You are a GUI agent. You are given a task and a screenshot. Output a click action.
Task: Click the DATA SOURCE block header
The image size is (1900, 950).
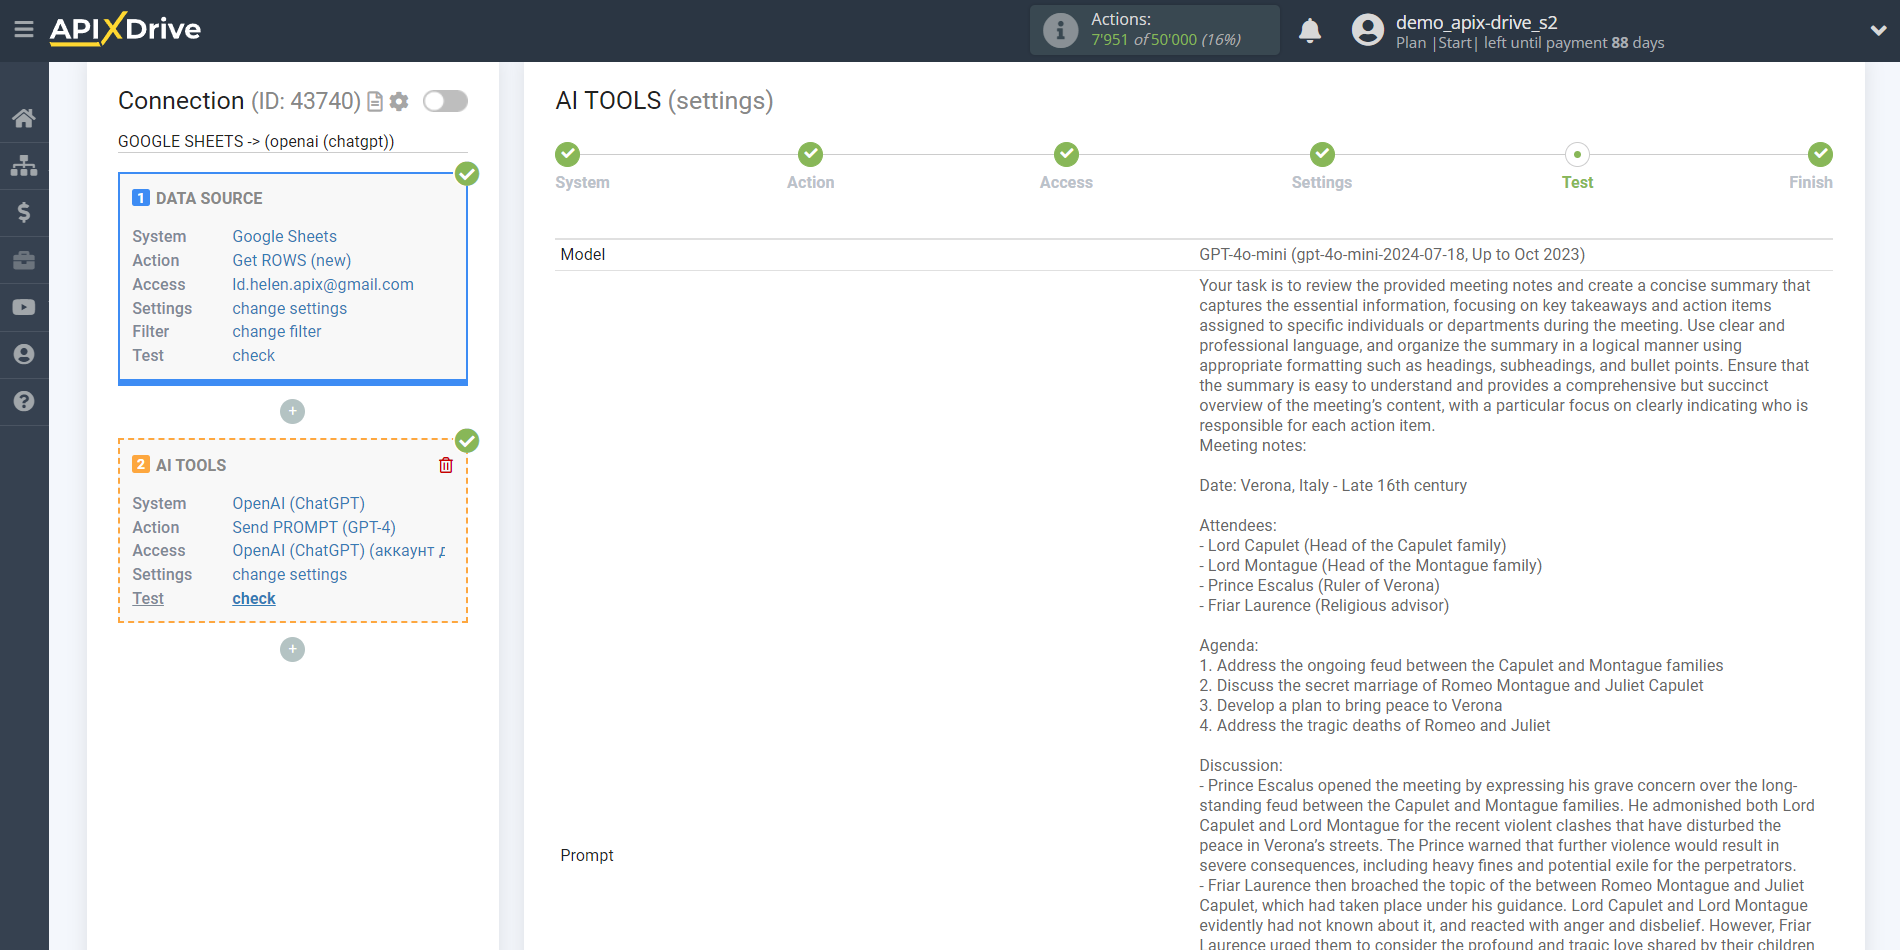(x=209, y=198)
